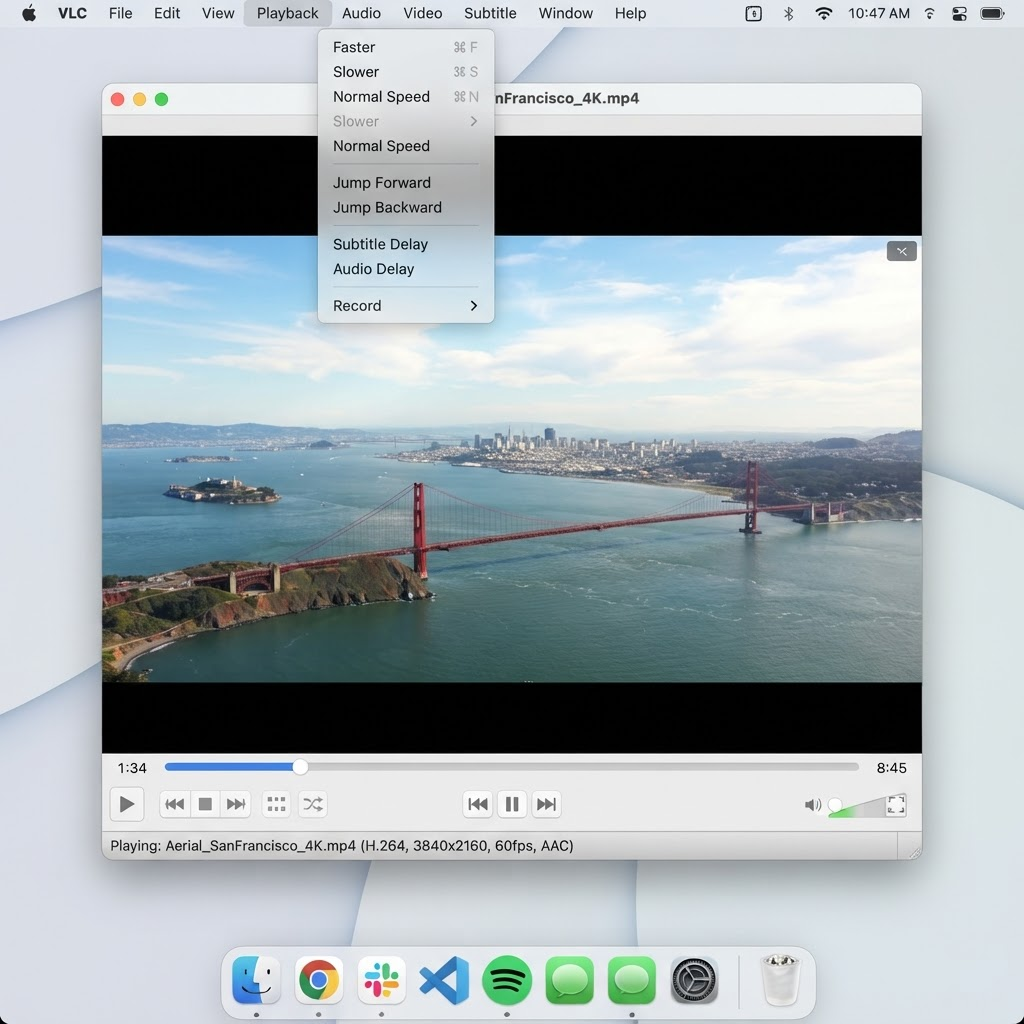Open Audio Delay menu entry
1024x1024 pixels.
click(x=406, y=268)
